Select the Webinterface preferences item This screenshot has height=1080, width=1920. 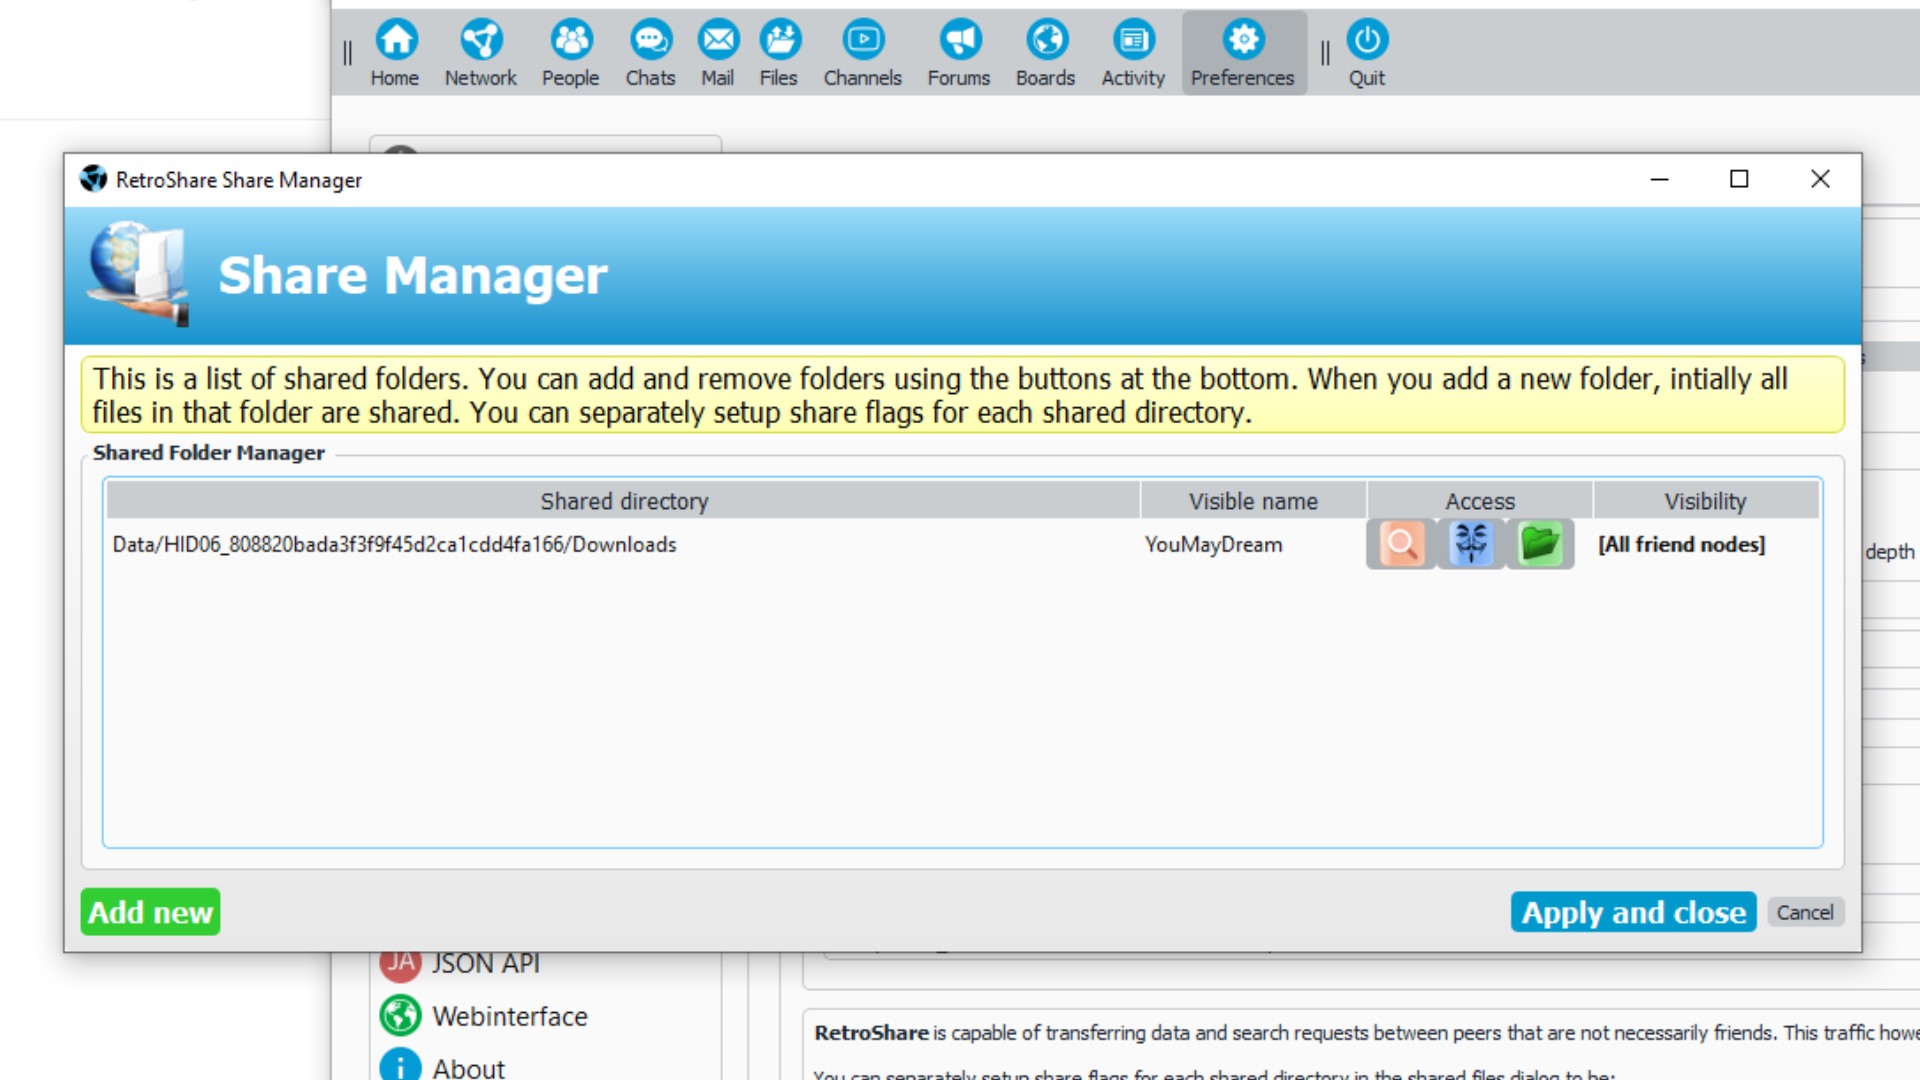tap(509, 1016)
